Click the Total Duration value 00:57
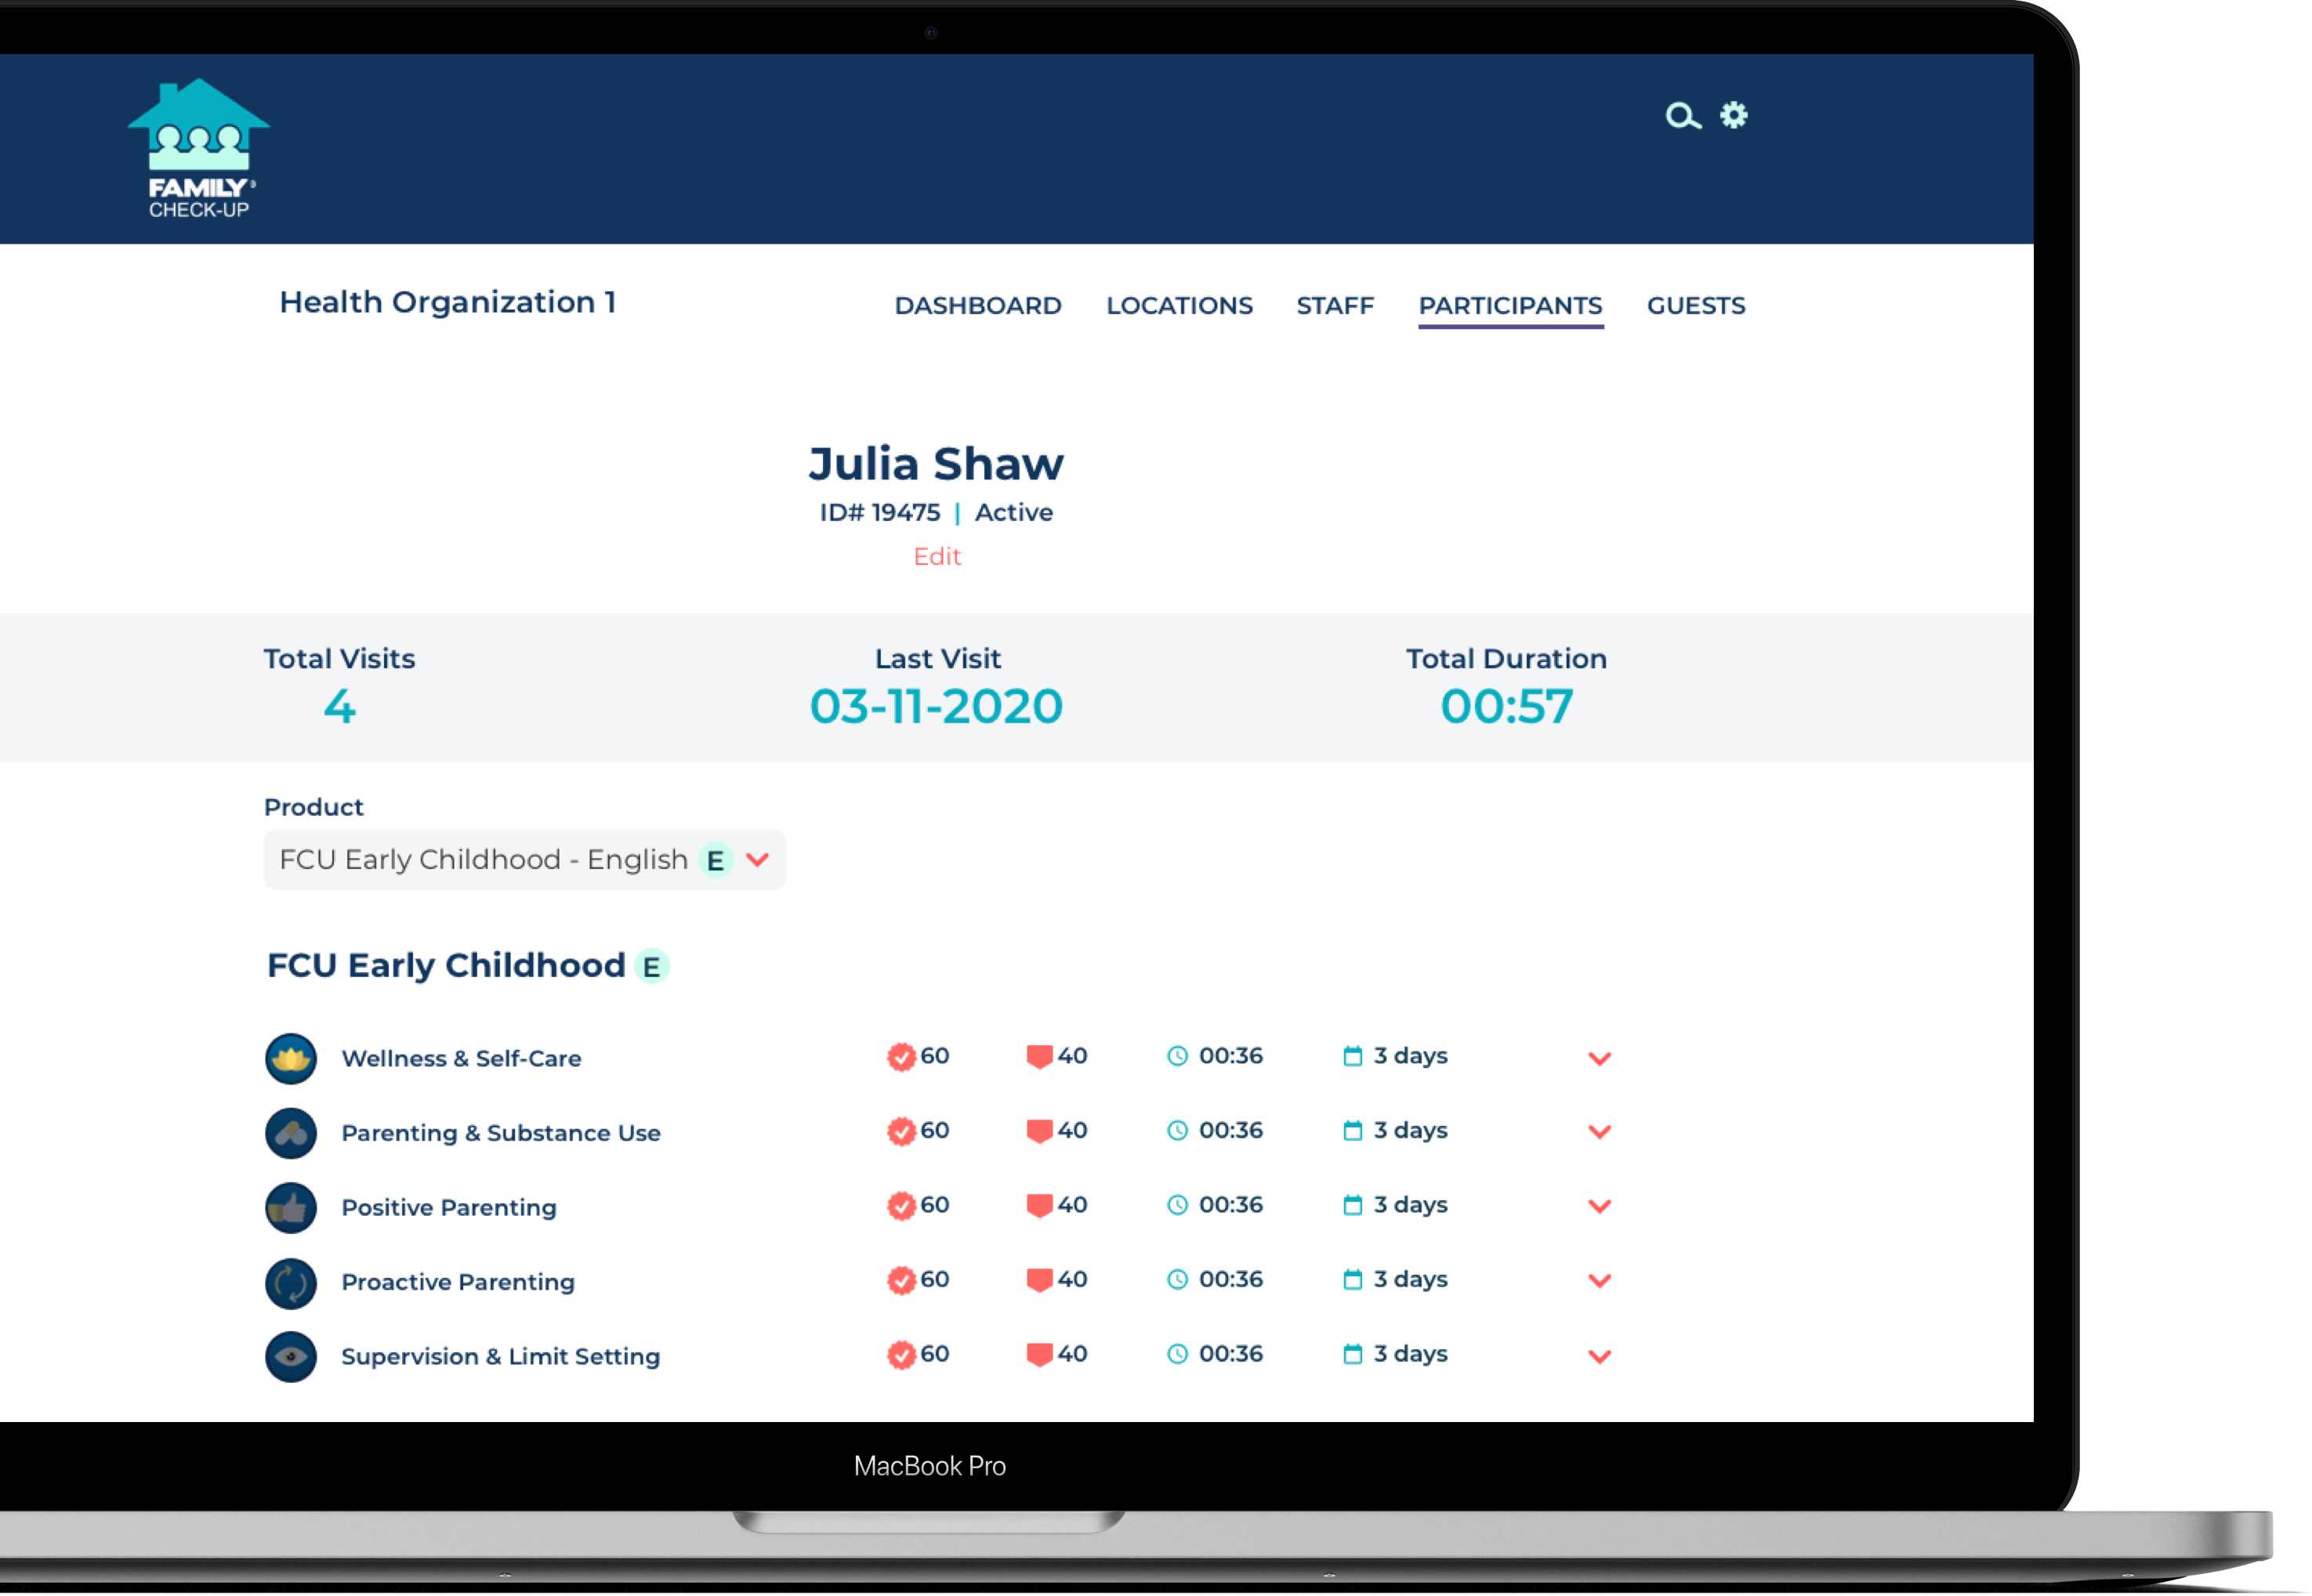2312x1596 pixels. click(1506, 707)
